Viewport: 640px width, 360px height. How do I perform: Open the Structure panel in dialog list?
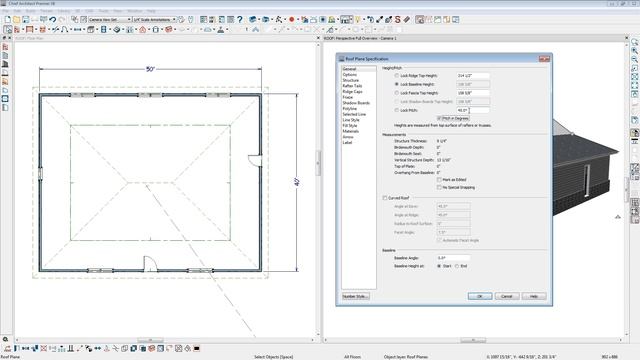[x=351, y=80]
